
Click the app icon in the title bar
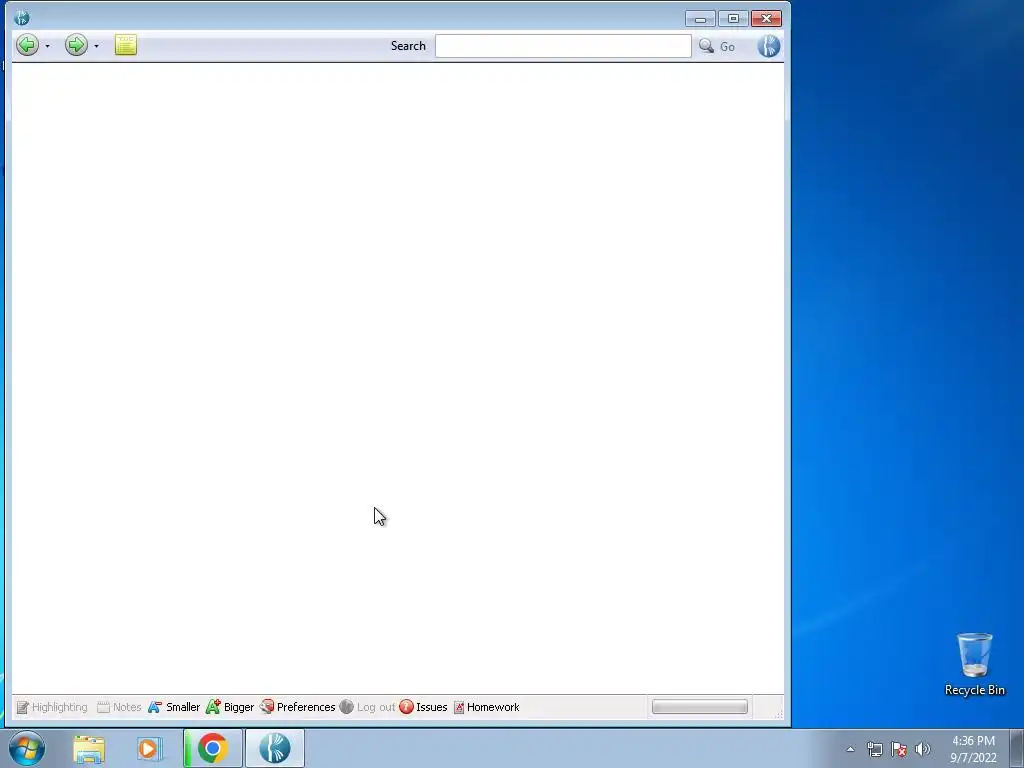click(x=22, y=18)
